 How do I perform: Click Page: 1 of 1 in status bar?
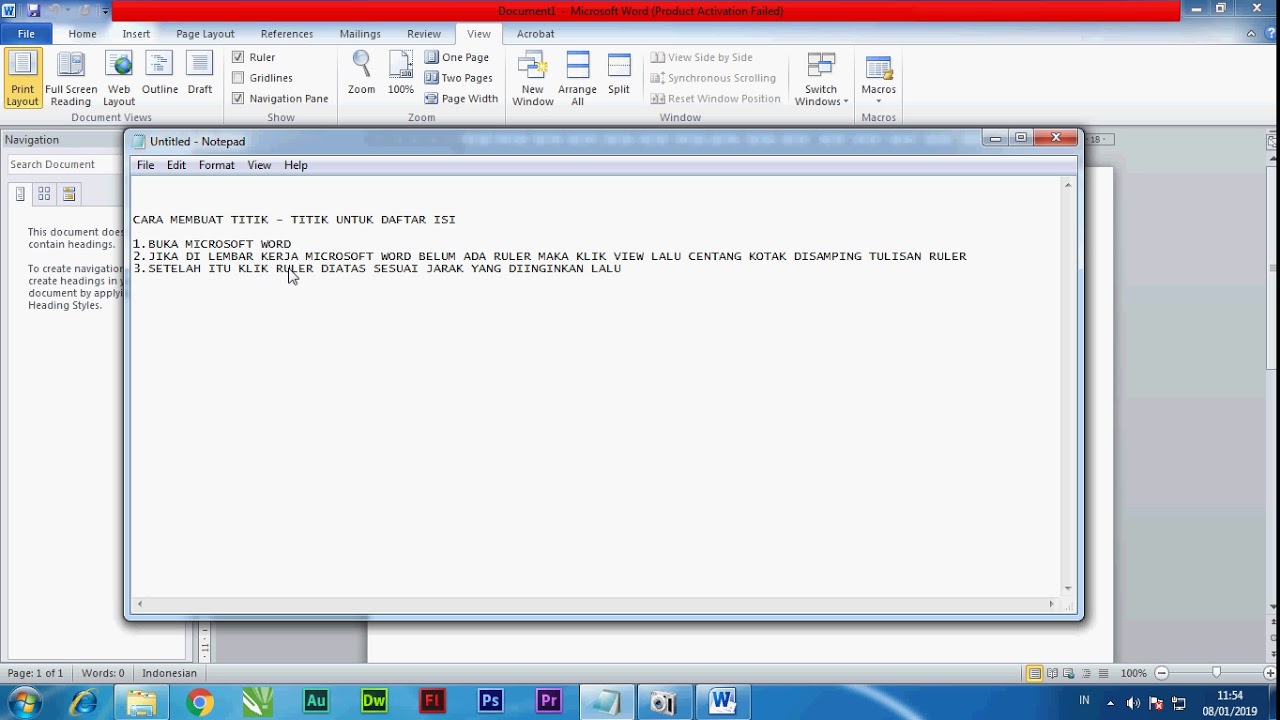35,673
